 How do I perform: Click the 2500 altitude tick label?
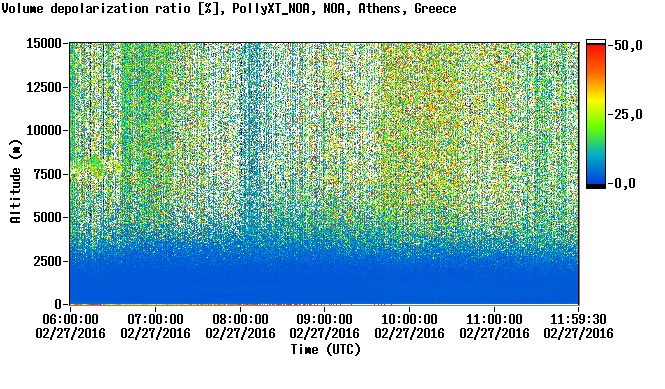[x=48, y=261]
